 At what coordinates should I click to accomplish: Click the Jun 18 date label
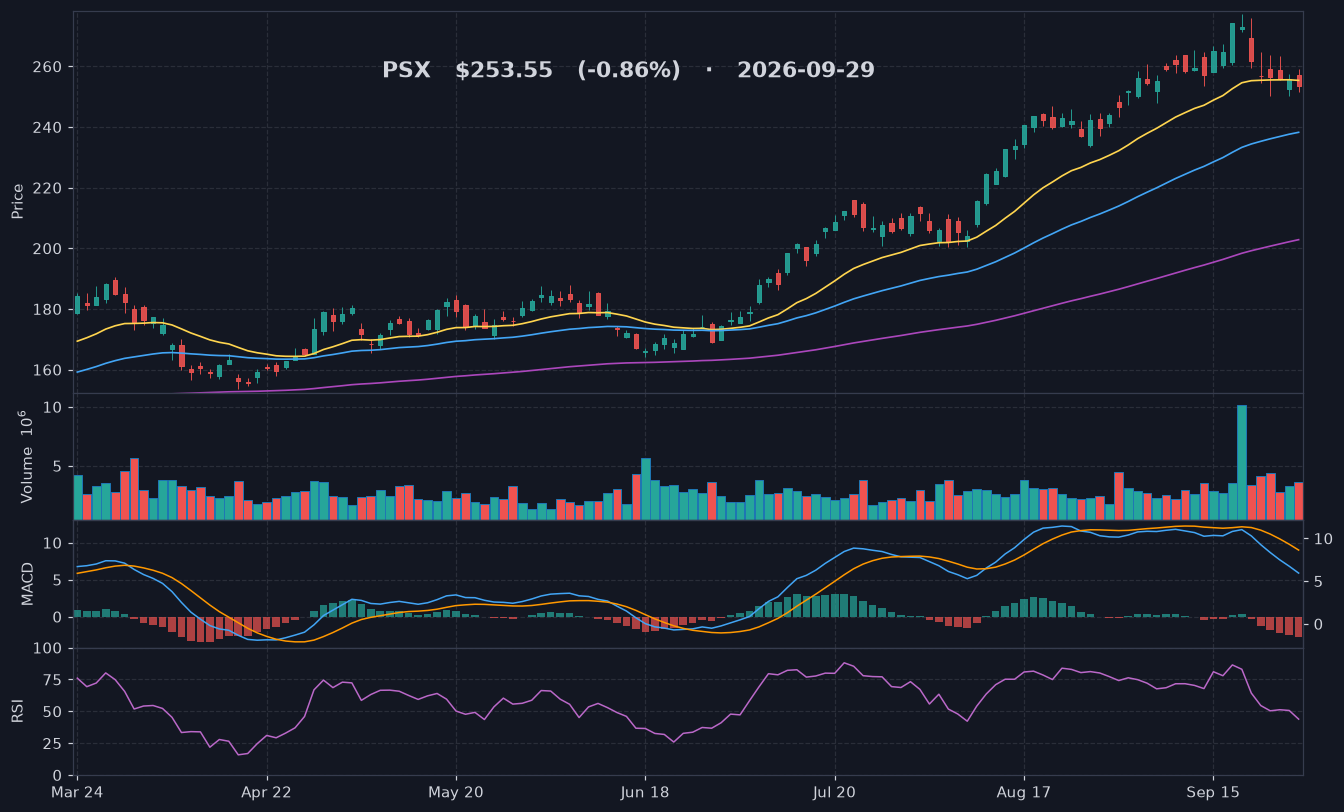(645, 792)
